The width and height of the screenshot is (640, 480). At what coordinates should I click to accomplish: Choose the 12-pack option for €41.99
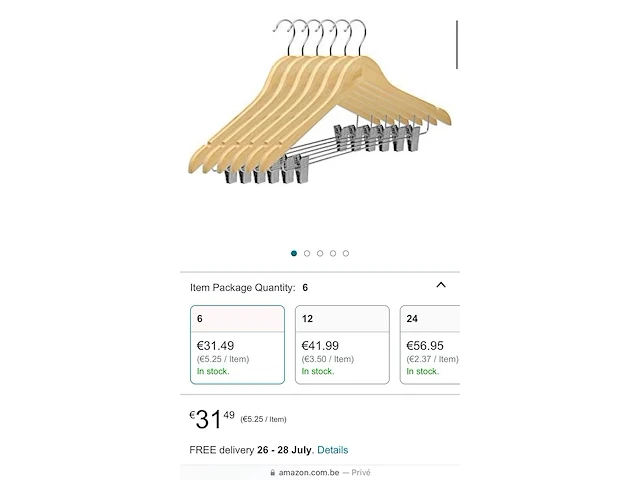pos(342,344)
